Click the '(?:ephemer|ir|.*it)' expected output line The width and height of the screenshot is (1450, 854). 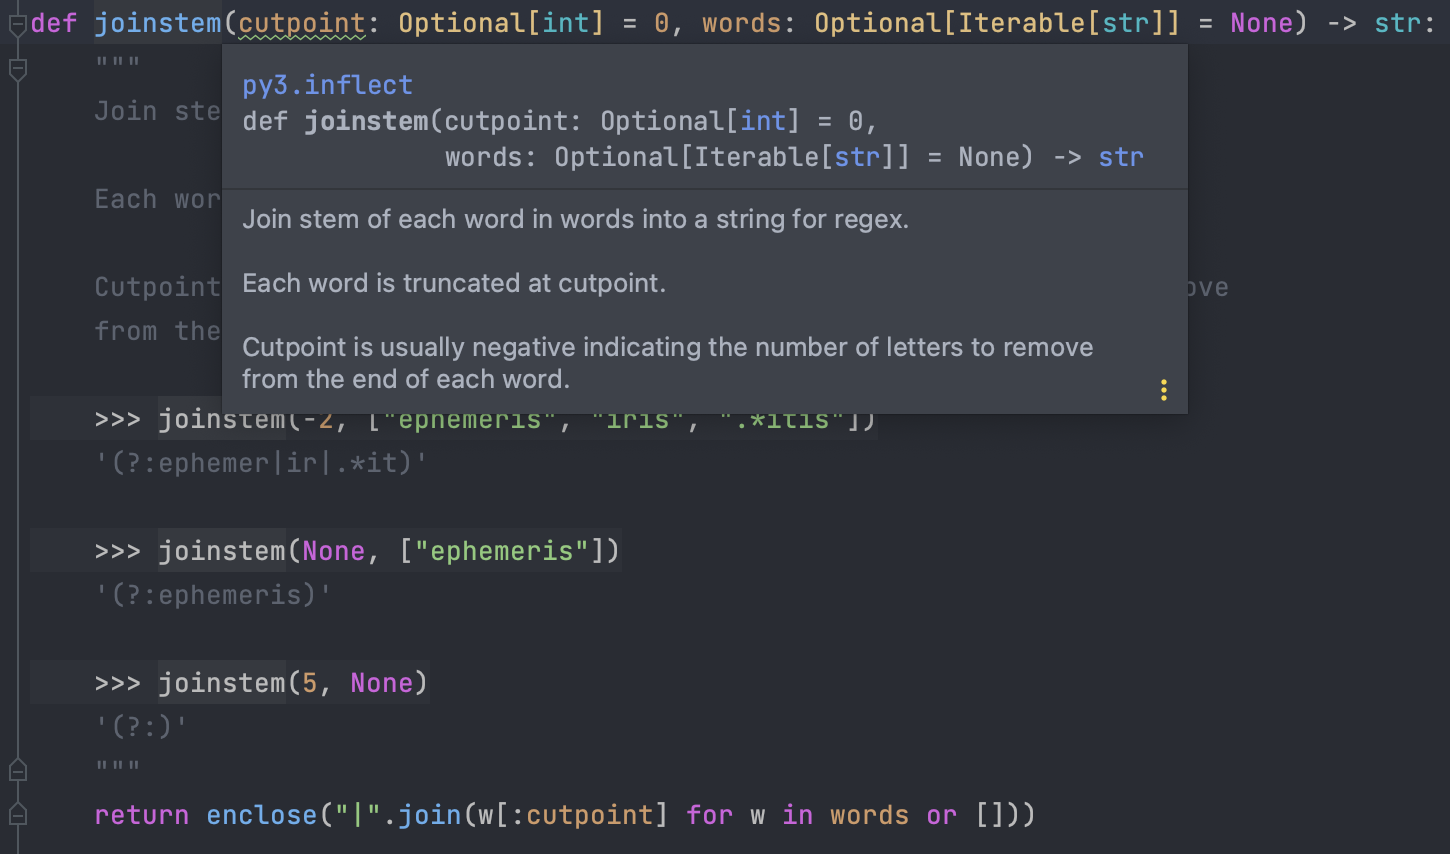pyautogui.click(x=260, y=463)
